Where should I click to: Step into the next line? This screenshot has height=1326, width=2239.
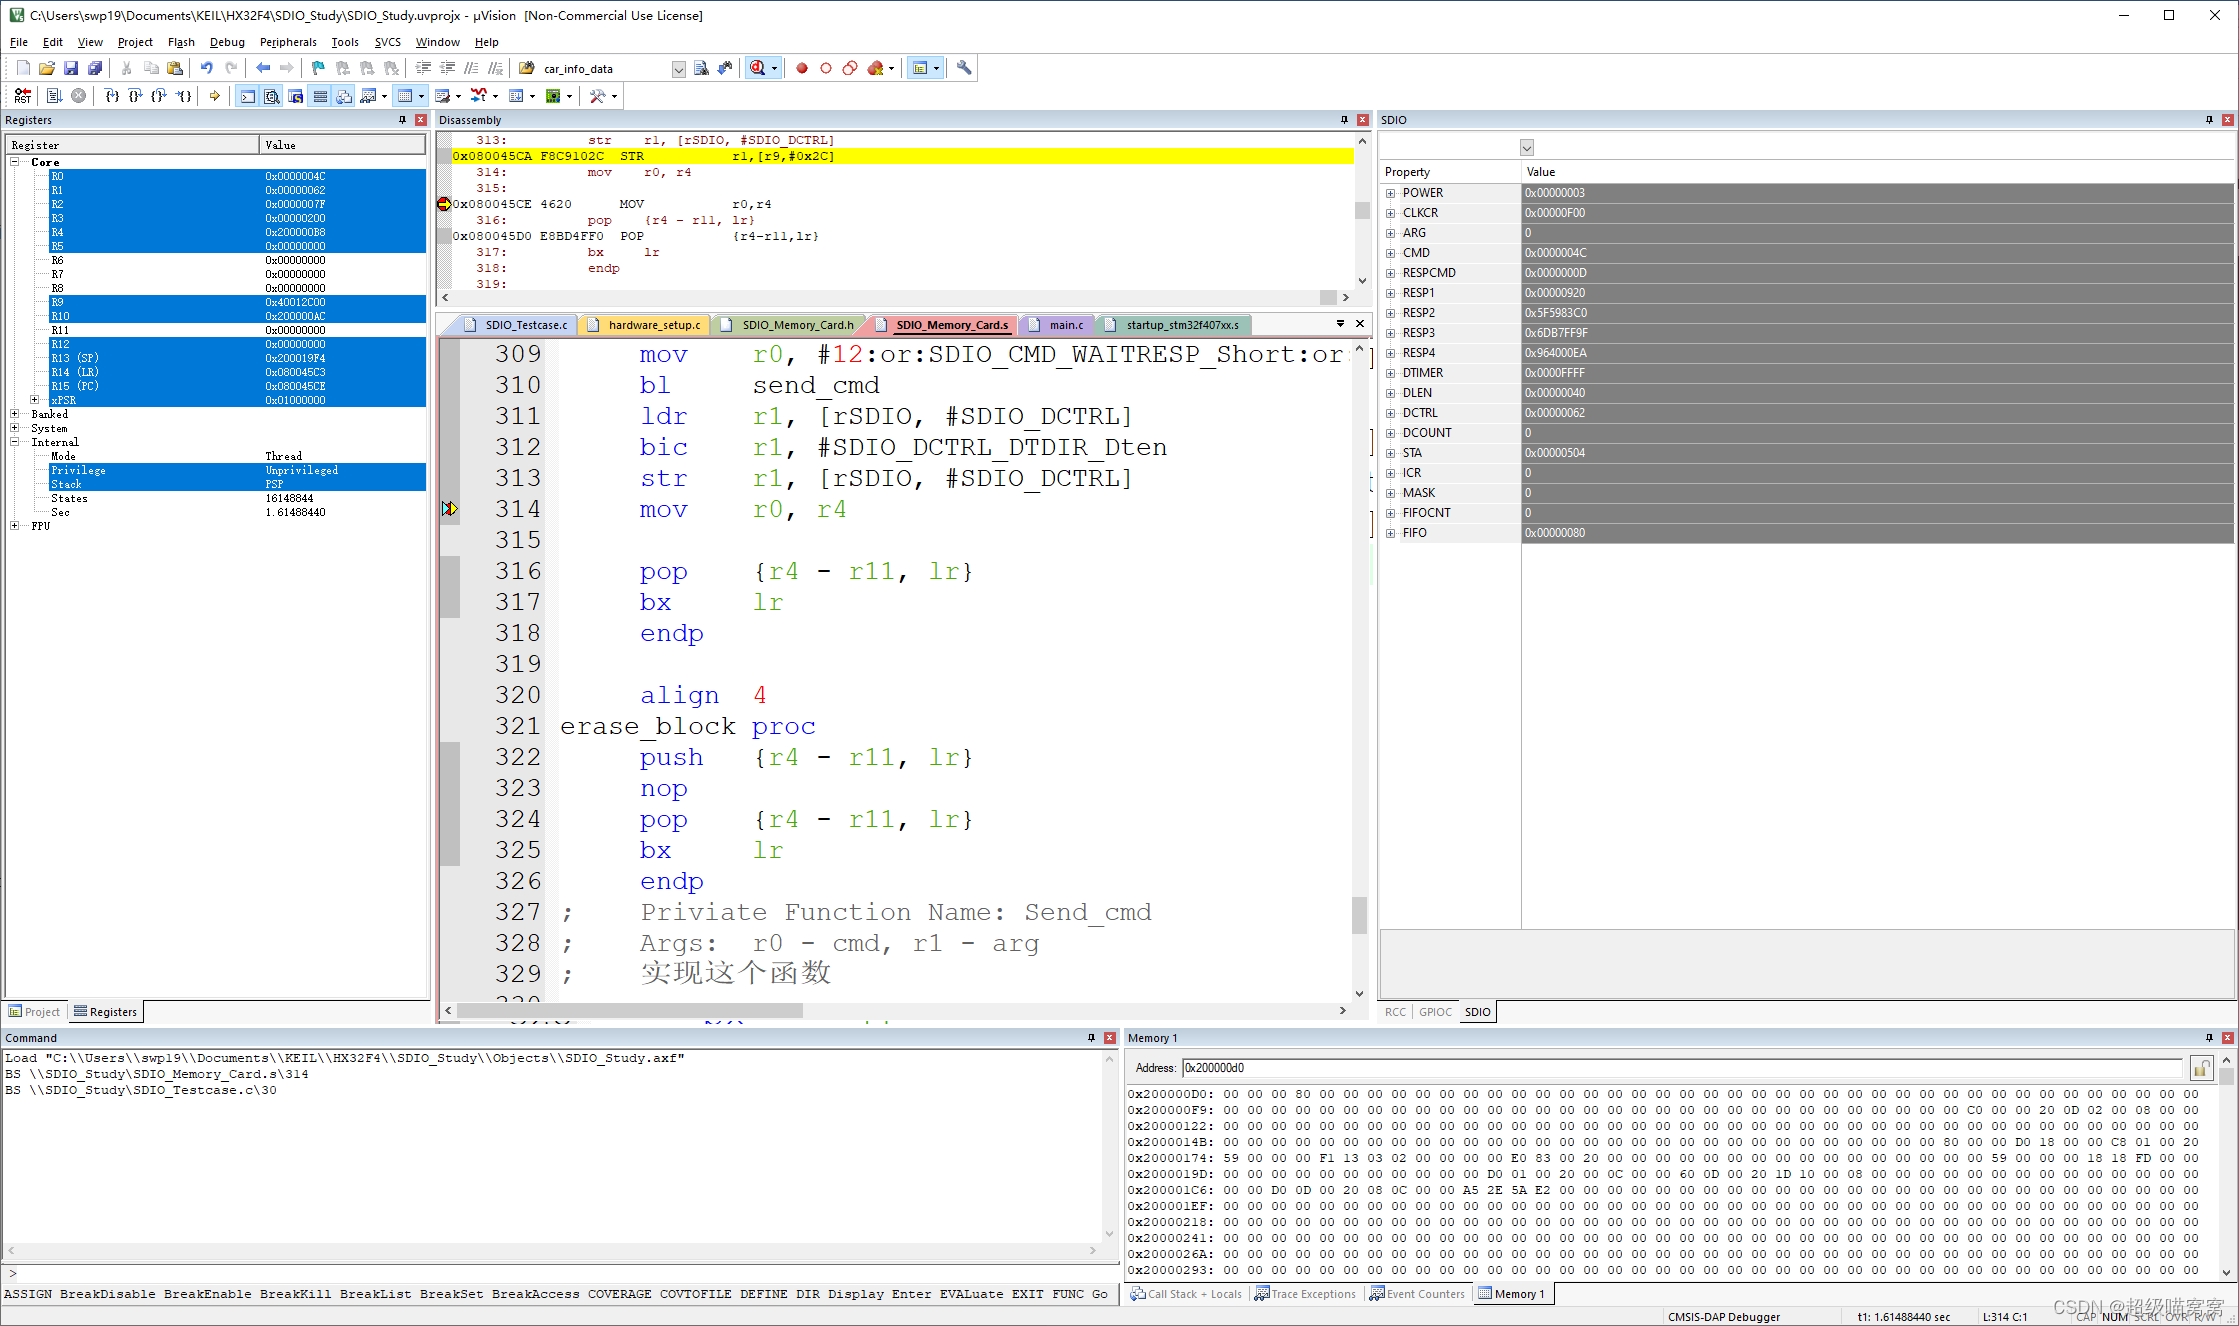pyautogui.click(x=112, y=96)
